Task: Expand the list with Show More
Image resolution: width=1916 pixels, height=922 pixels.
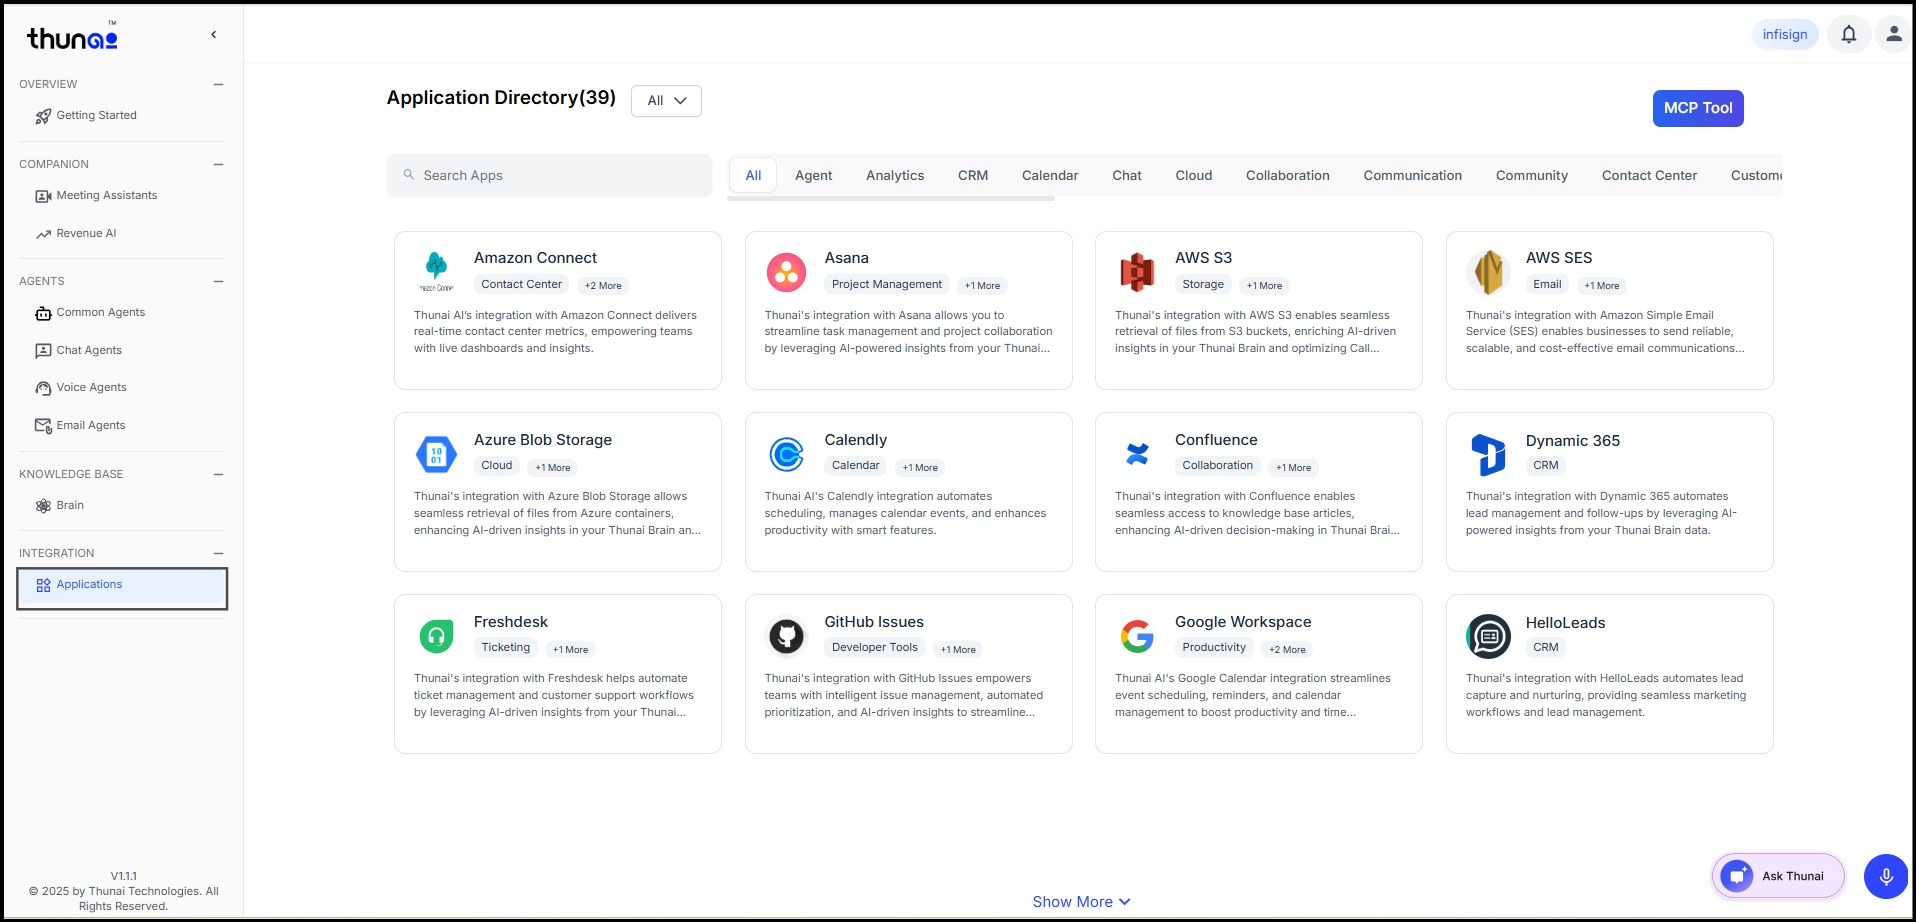Action: click(x=1081, y=902)
